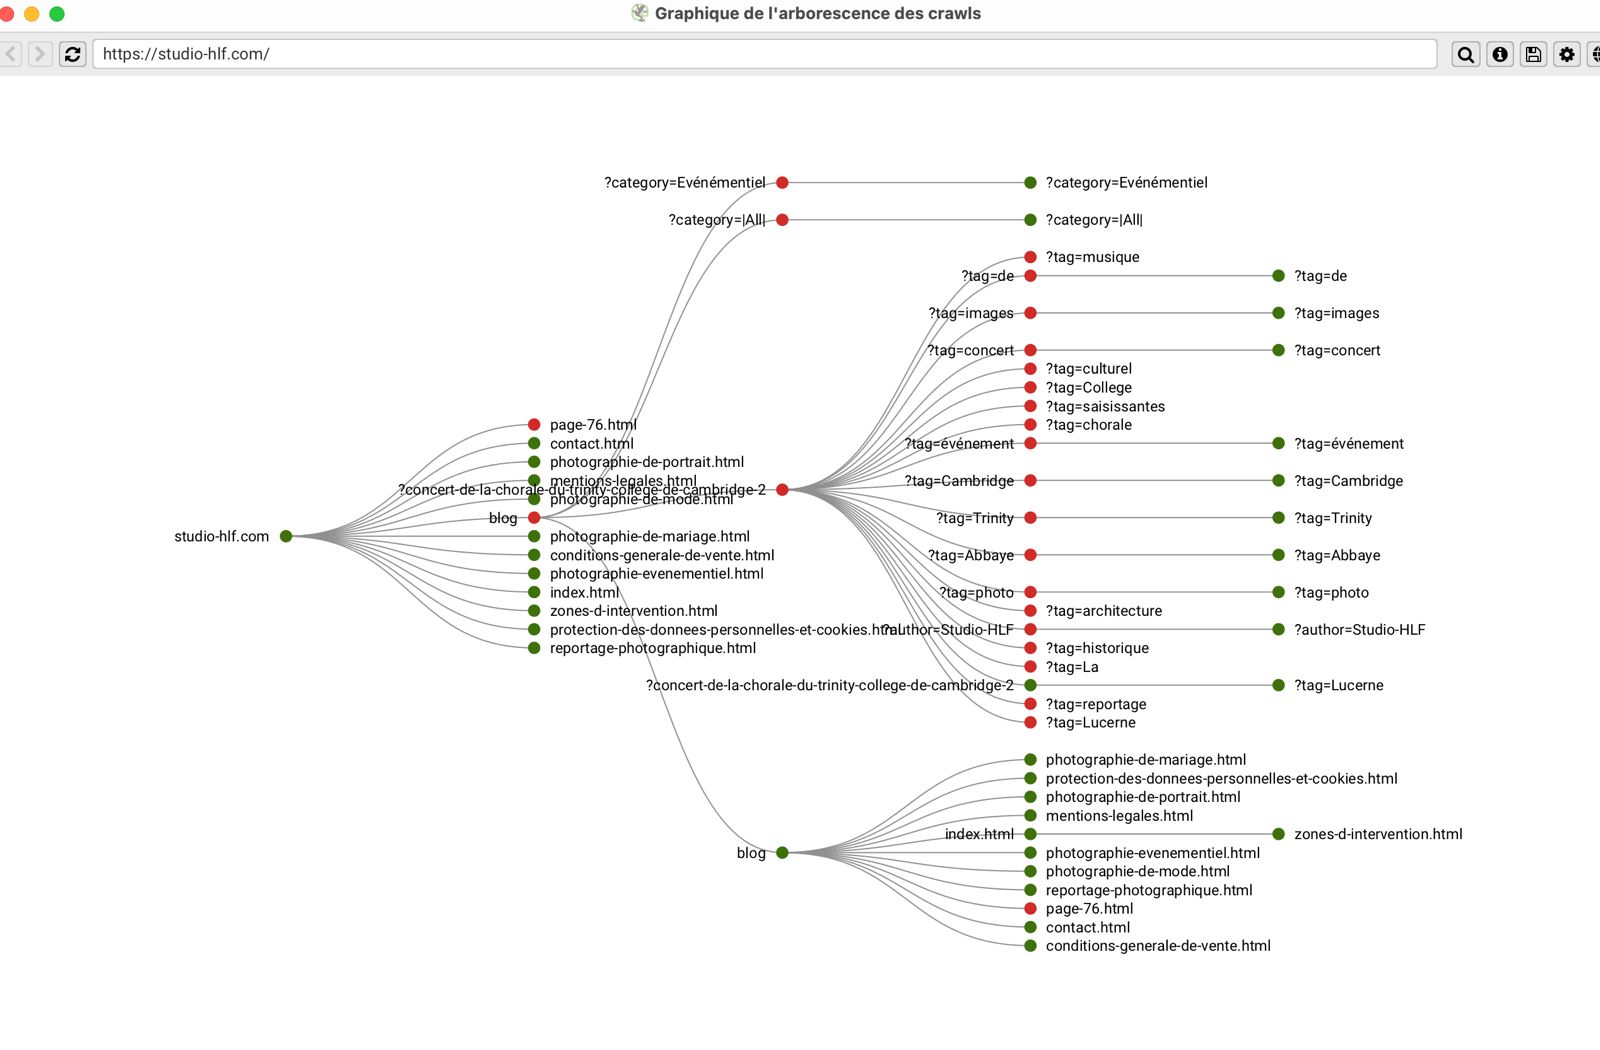Click the zones-d-intervention.html node on the far right
1600x1050 pixels.
pos(1278,834)
